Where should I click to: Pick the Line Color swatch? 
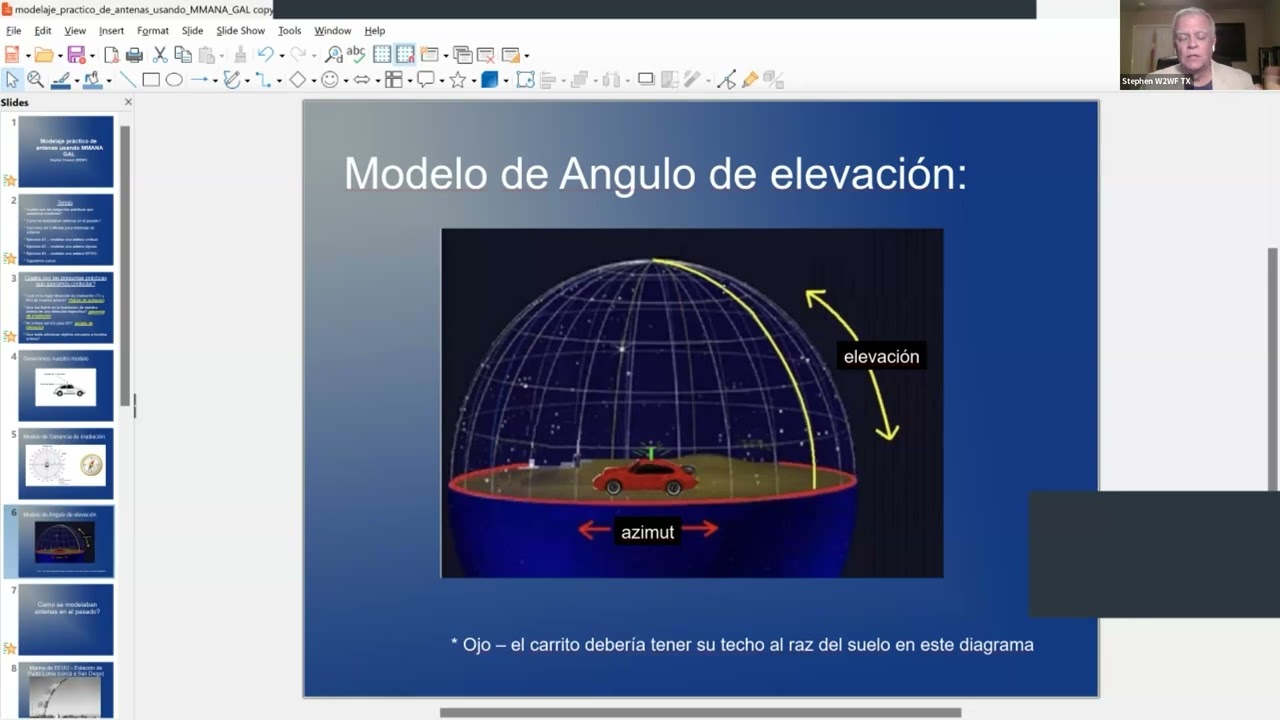(60, 80)
